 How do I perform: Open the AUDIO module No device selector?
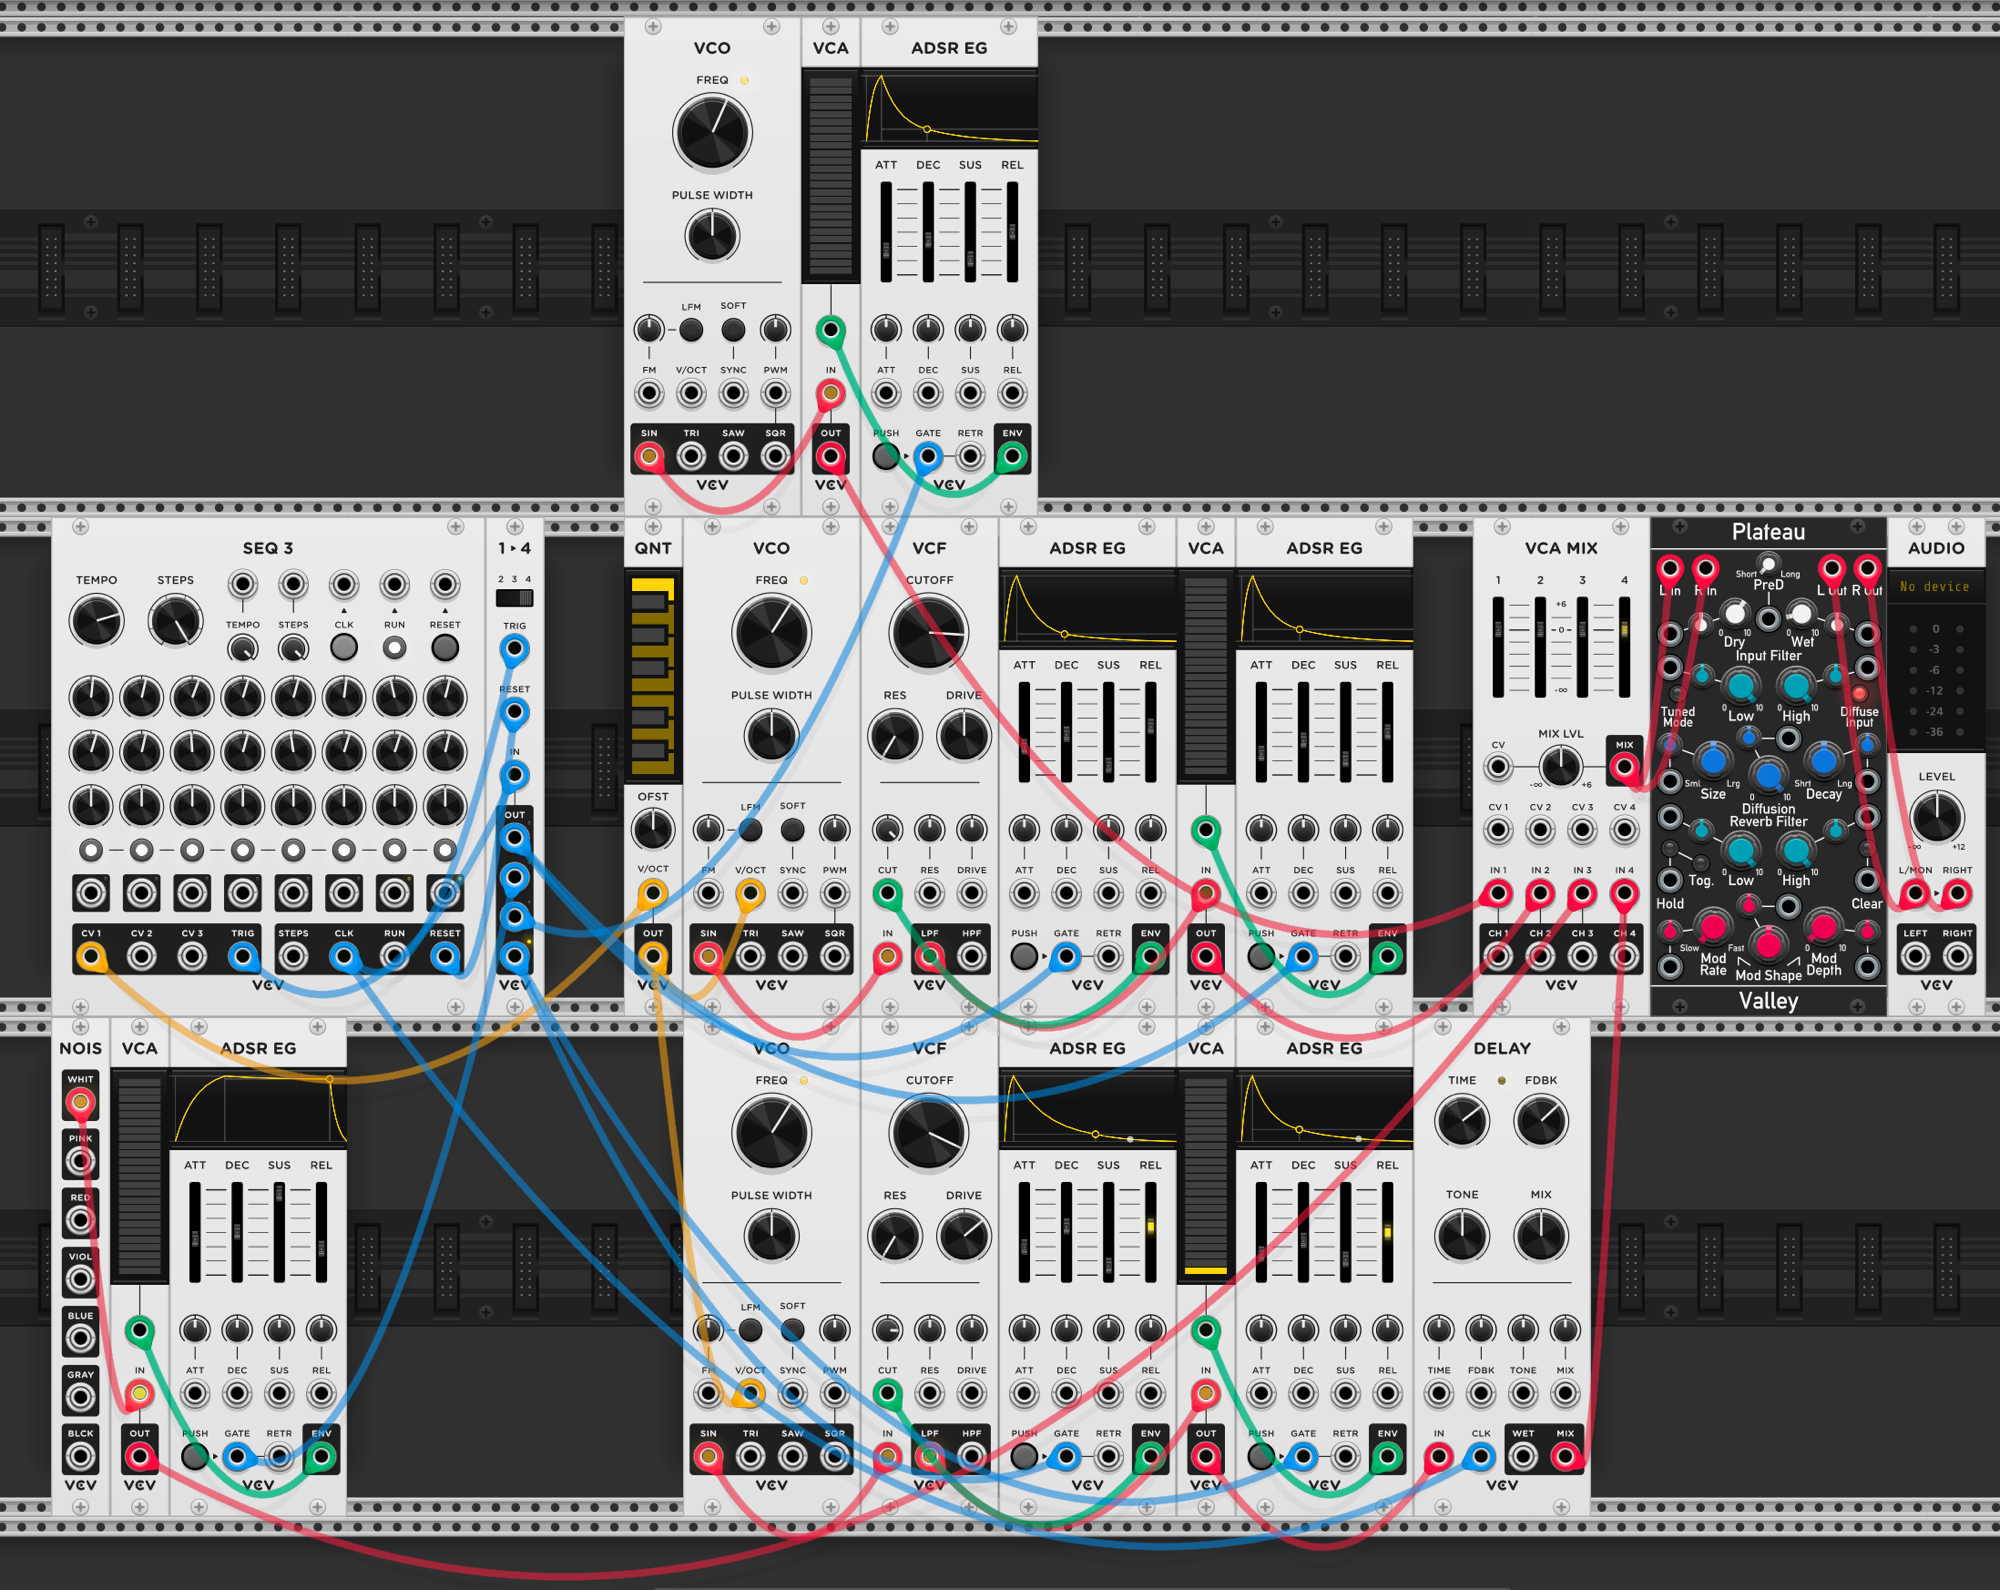(x=1935, y=587)
